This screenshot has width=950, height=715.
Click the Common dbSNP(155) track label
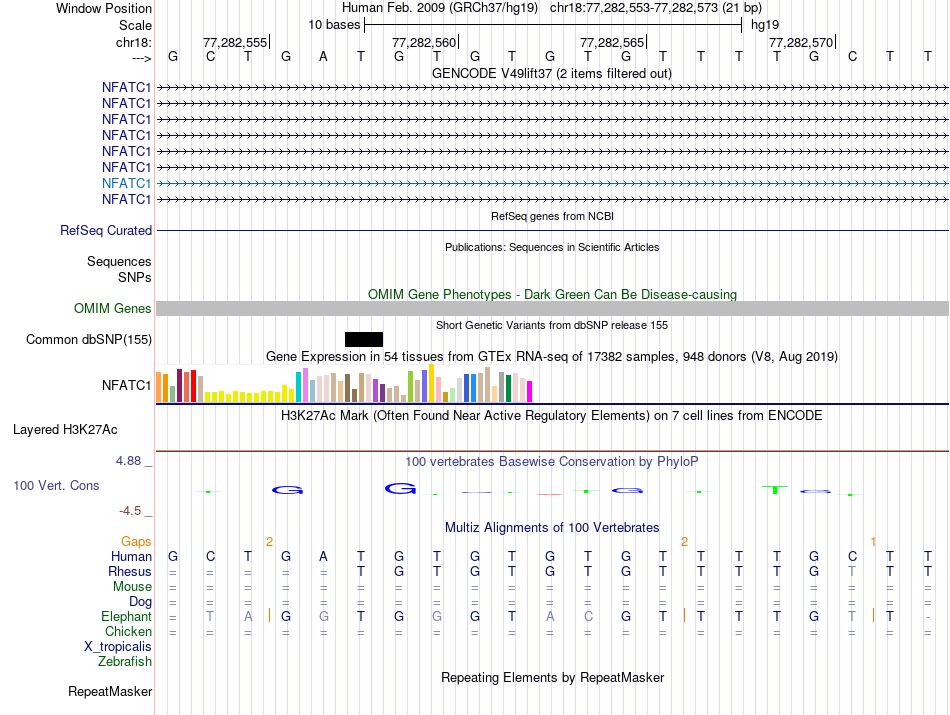click(x=89, y=339)
